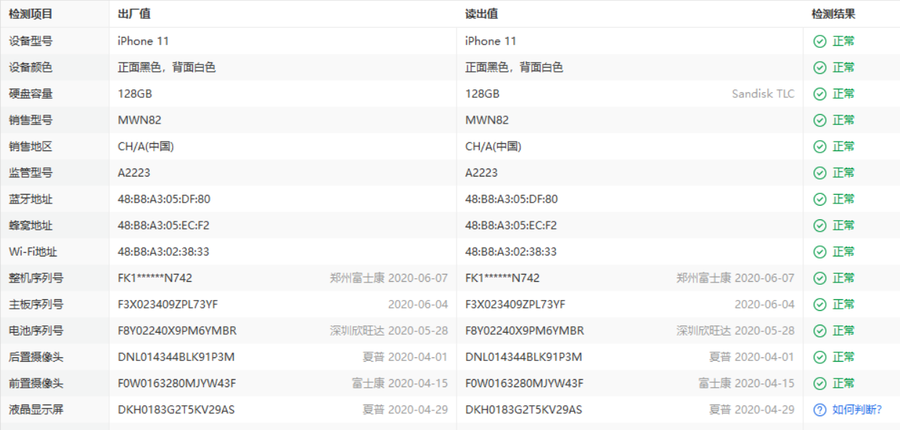Click factory serial FK1******N742

(x=155, y=278)
